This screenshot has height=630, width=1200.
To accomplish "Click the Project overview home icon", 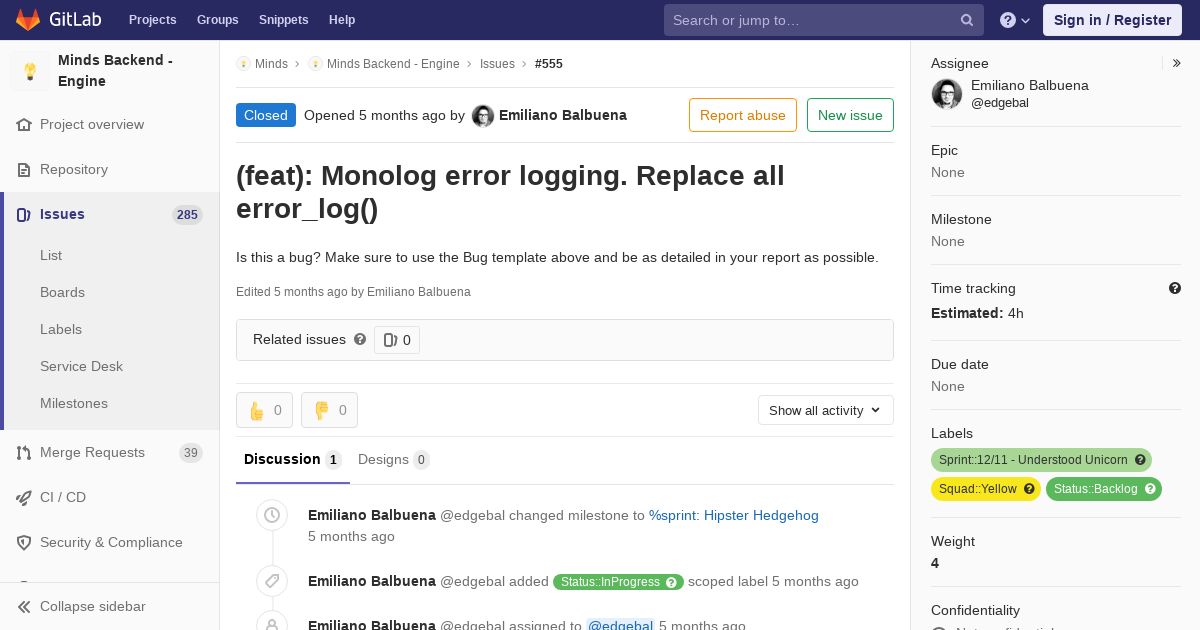I will pos(24,125).
